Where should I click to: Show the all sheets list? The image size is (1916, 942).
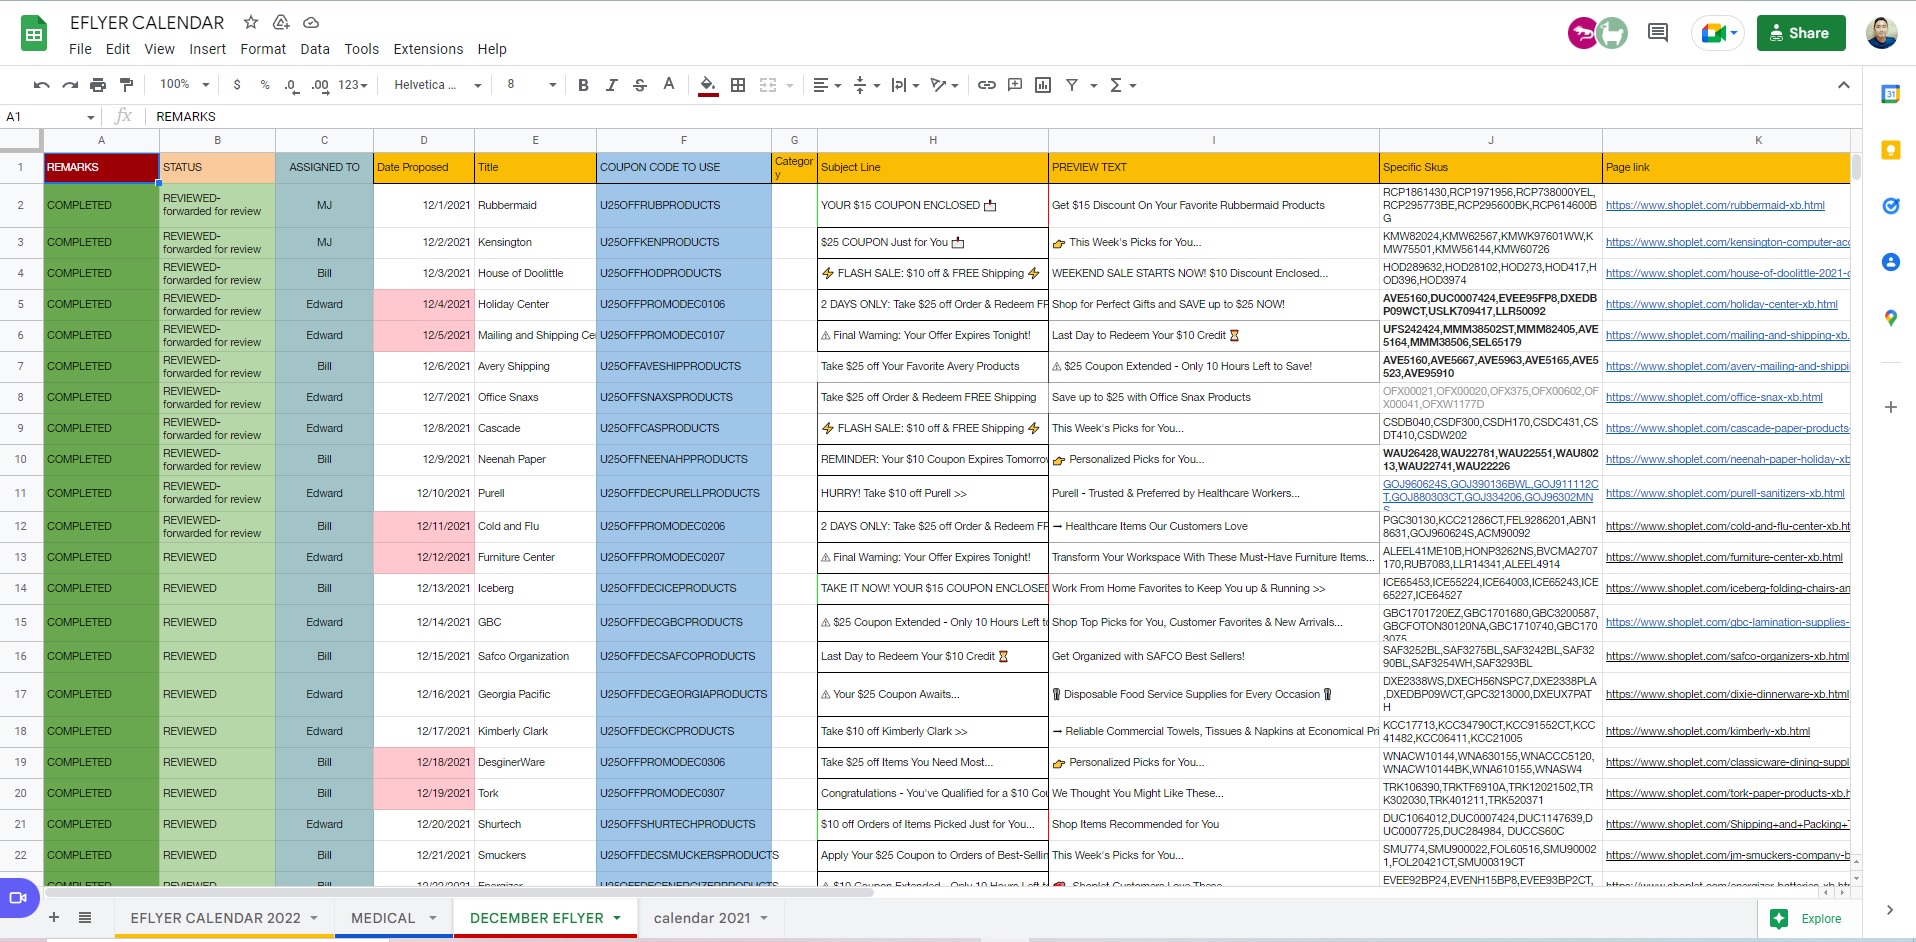85,917
